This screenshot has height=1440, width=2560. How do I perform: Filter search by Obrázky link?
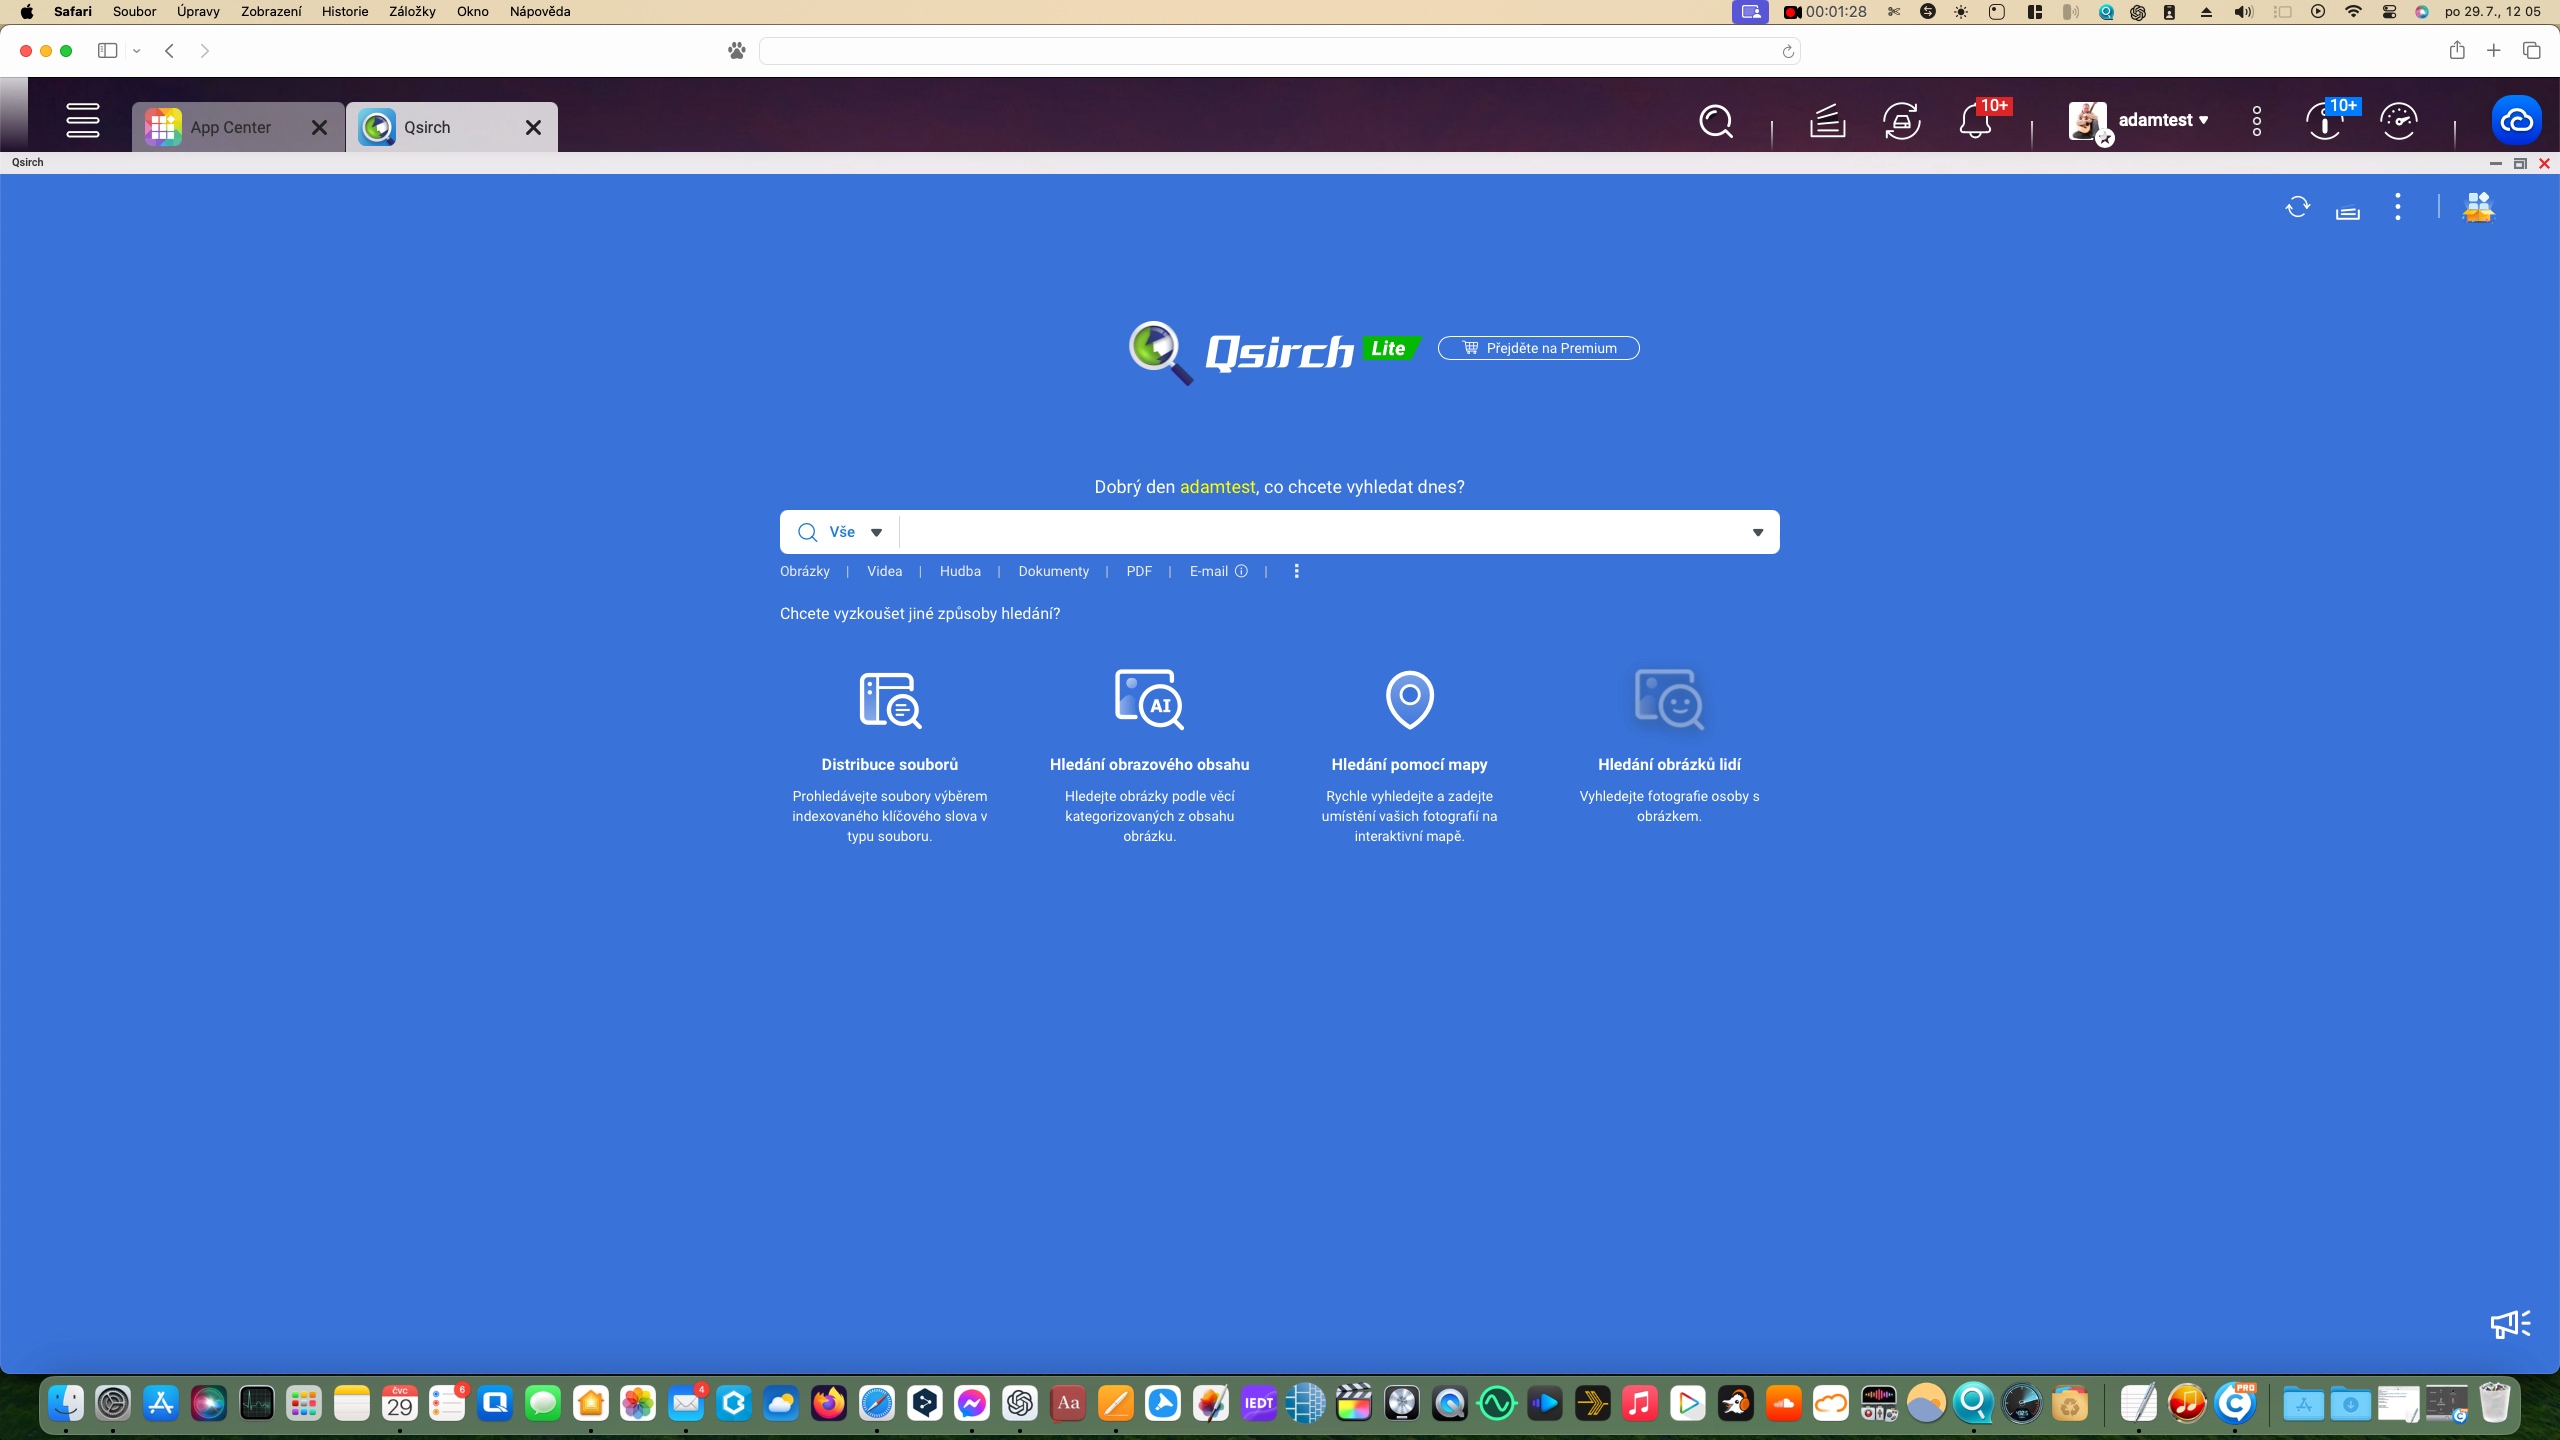click(x=804, y=571)
